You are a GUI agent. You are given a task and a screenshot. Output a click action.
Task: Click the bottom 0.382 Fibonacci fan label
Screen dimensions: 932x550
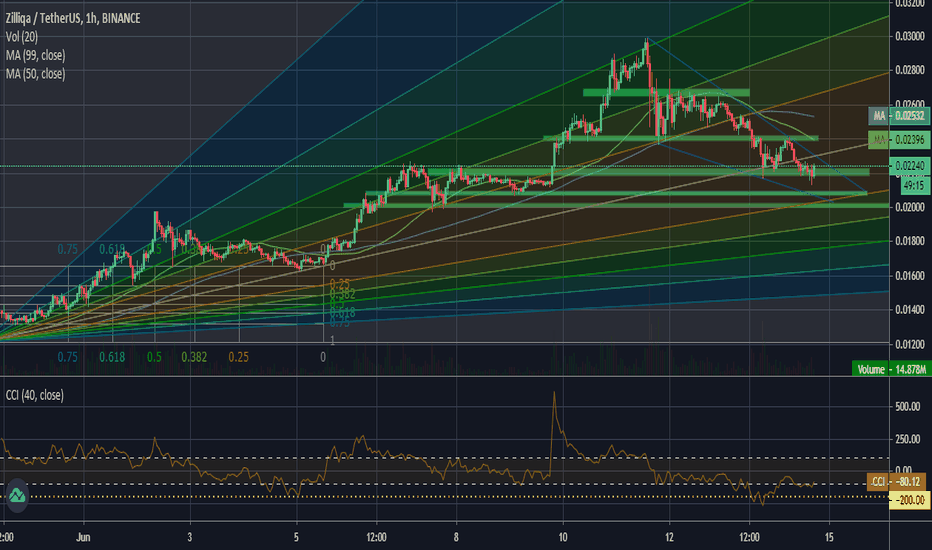coord(194,357)
